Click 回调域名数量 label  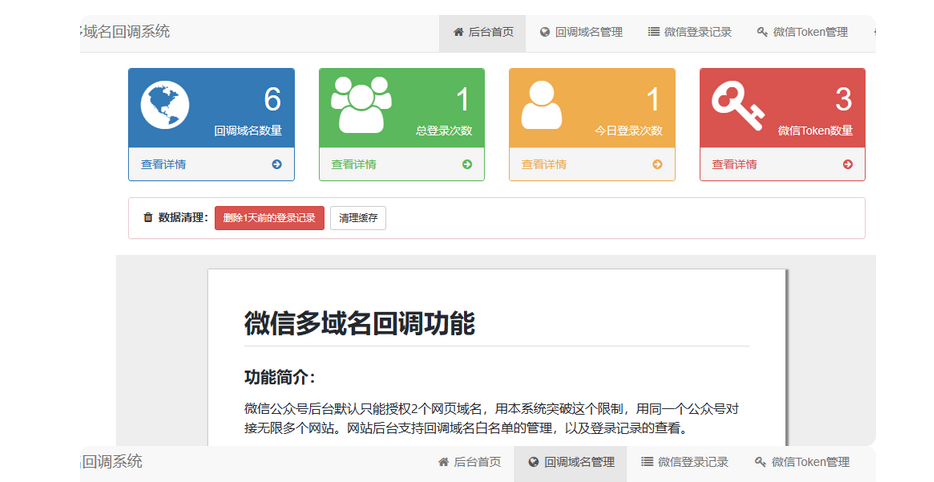(248, 130)
